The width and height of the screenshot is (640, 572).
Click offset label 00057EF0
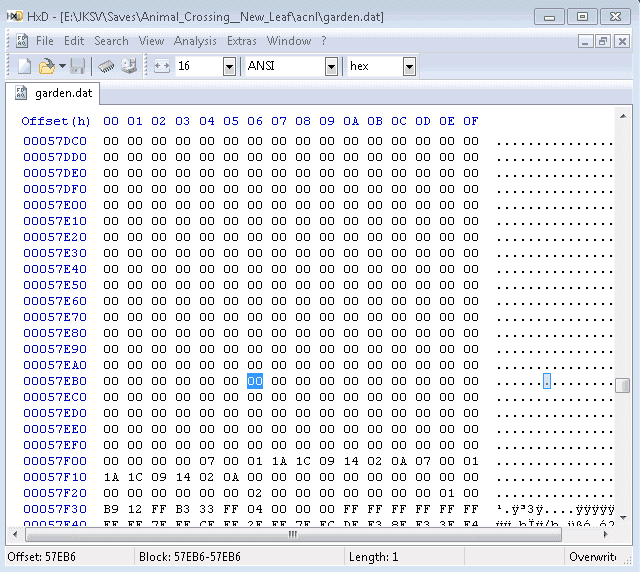pyautogui.click(x=55, y=445)
